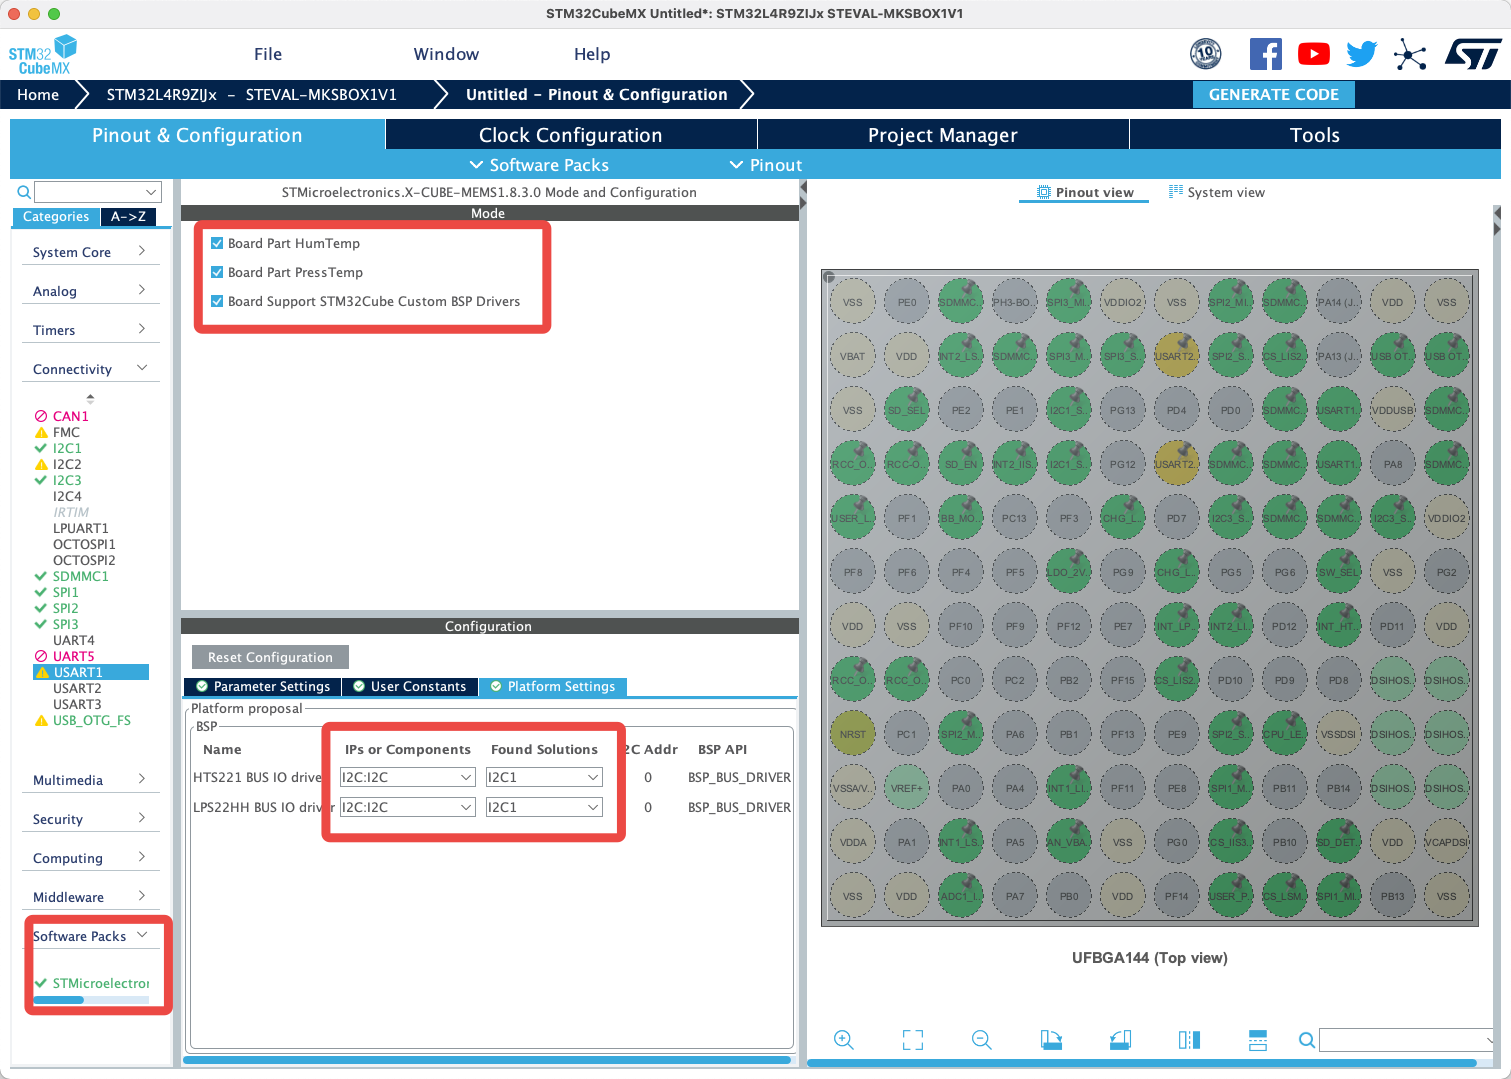
Task: Click the horizontal scrollbar below the pinout toolbar
Action: 1142,1063
